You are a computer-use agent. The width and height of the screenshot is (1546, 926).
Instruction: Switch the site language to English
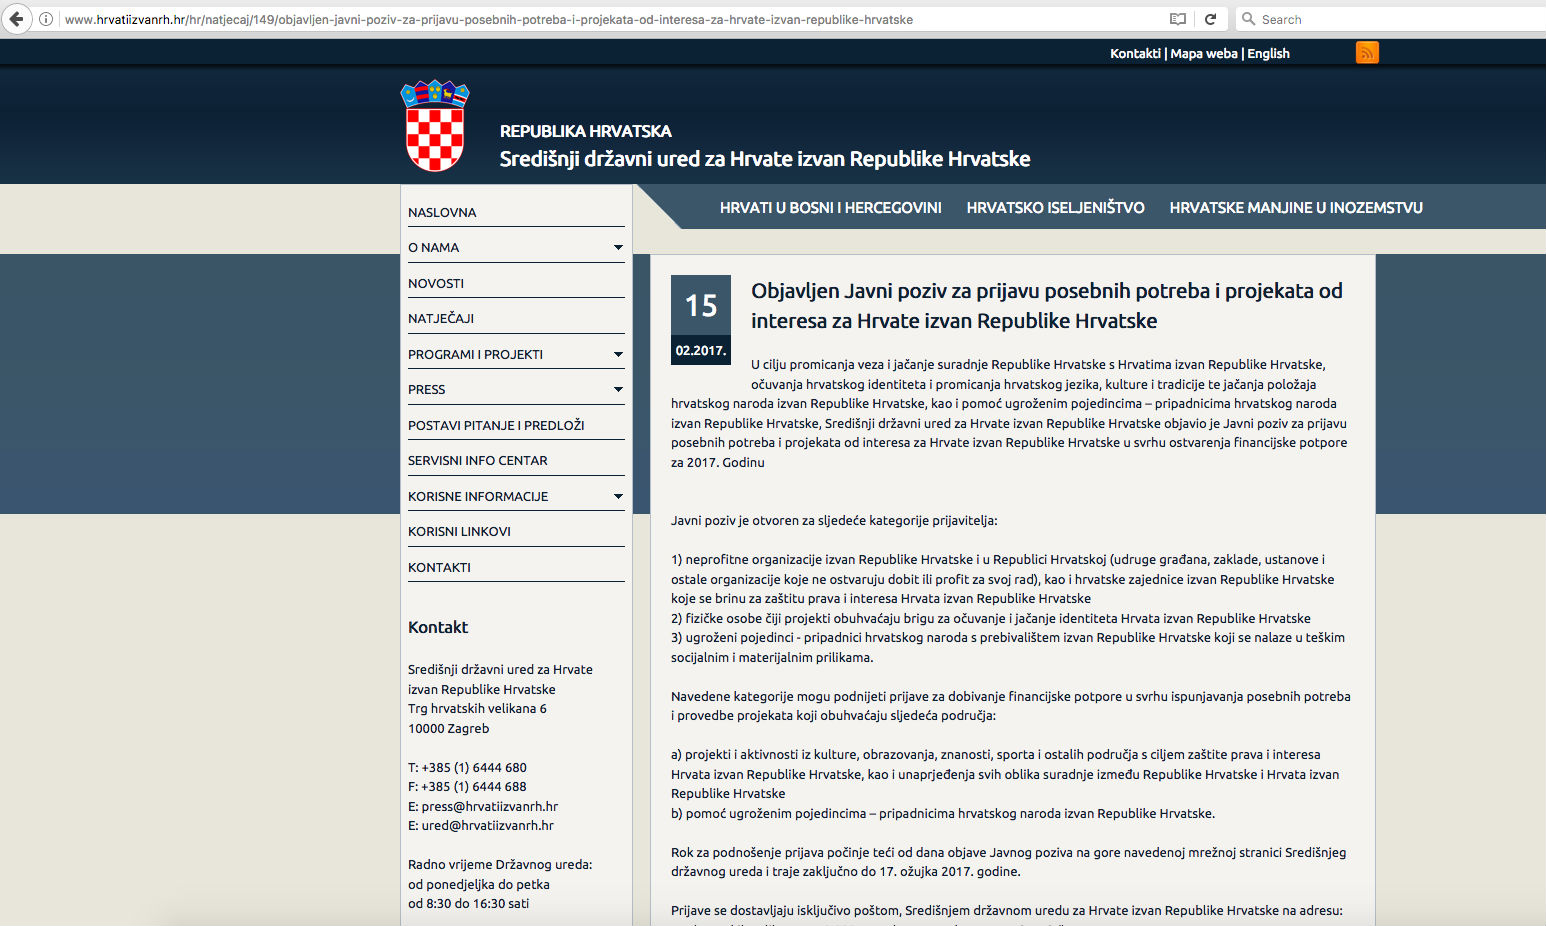[x=1268, y=54]
